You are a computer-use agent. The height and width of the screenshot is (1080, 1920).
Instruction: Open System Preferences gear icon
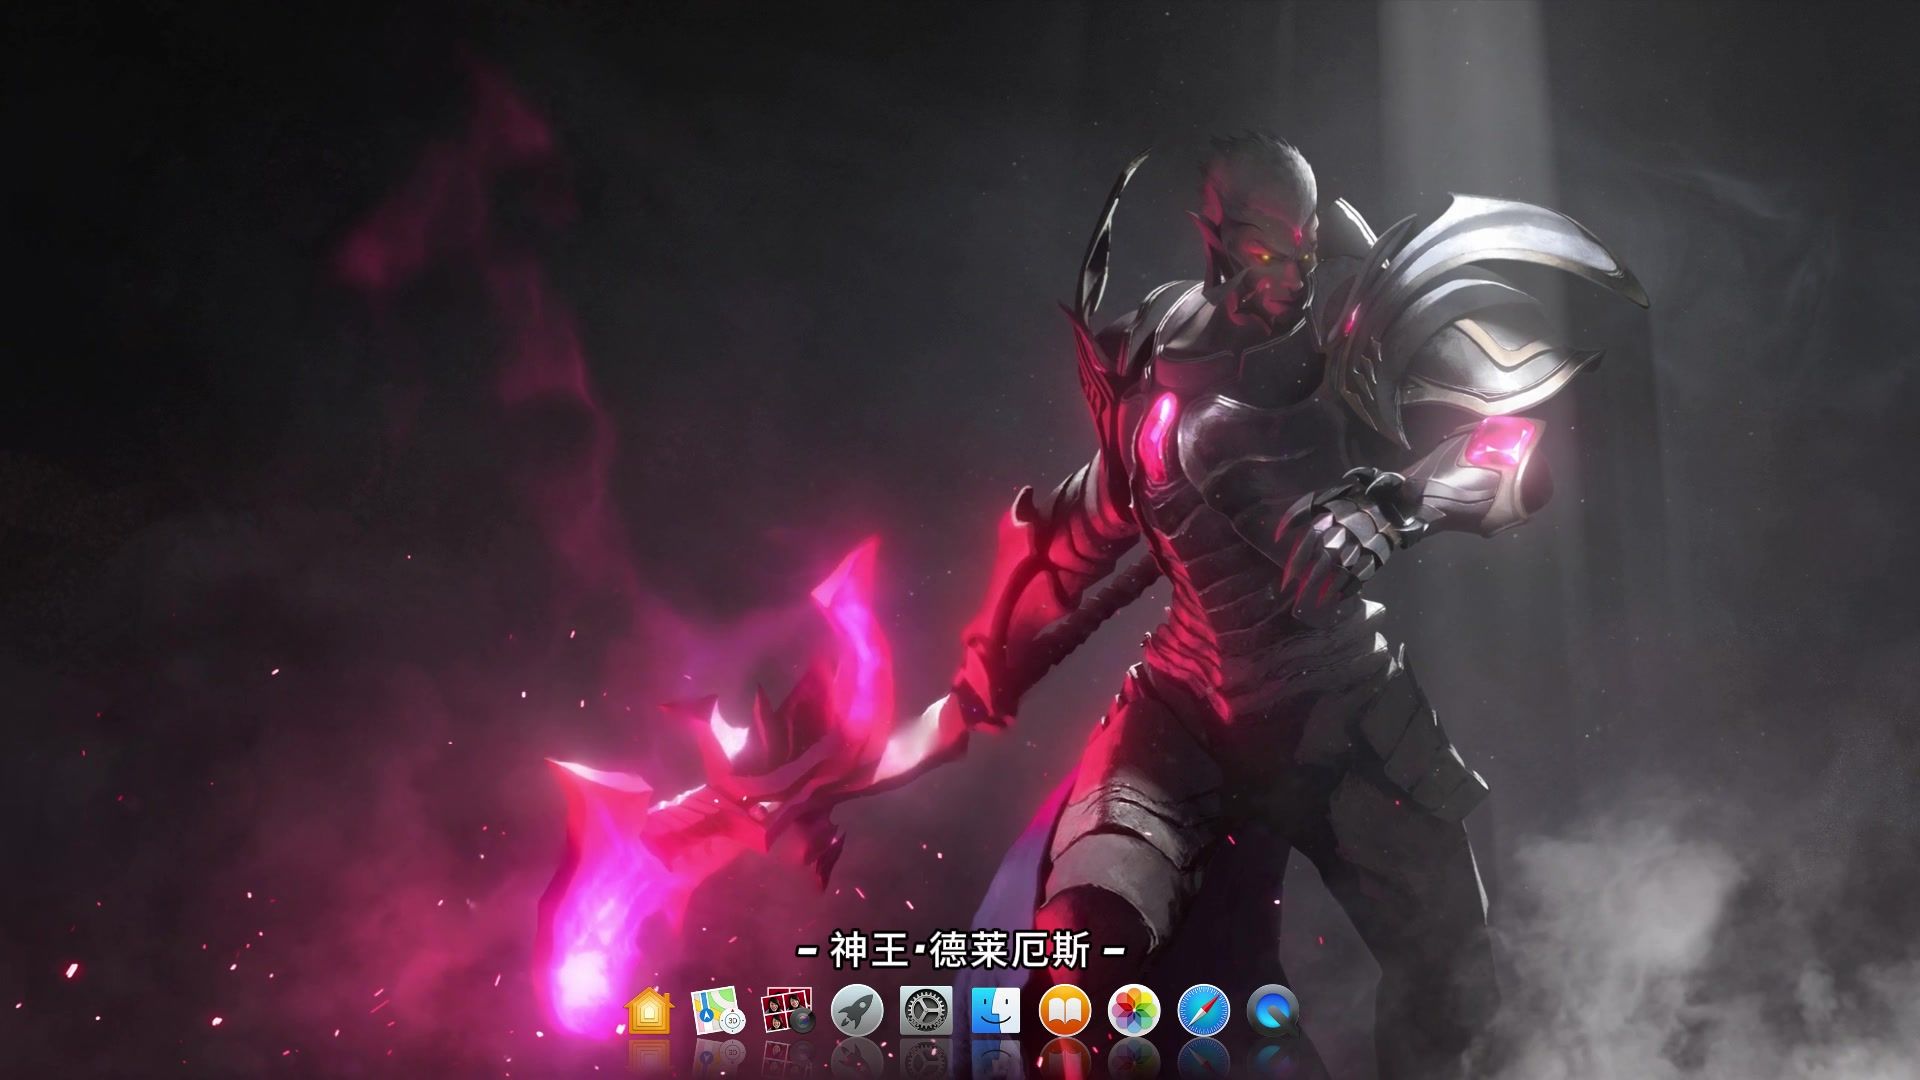point(926,1011)
